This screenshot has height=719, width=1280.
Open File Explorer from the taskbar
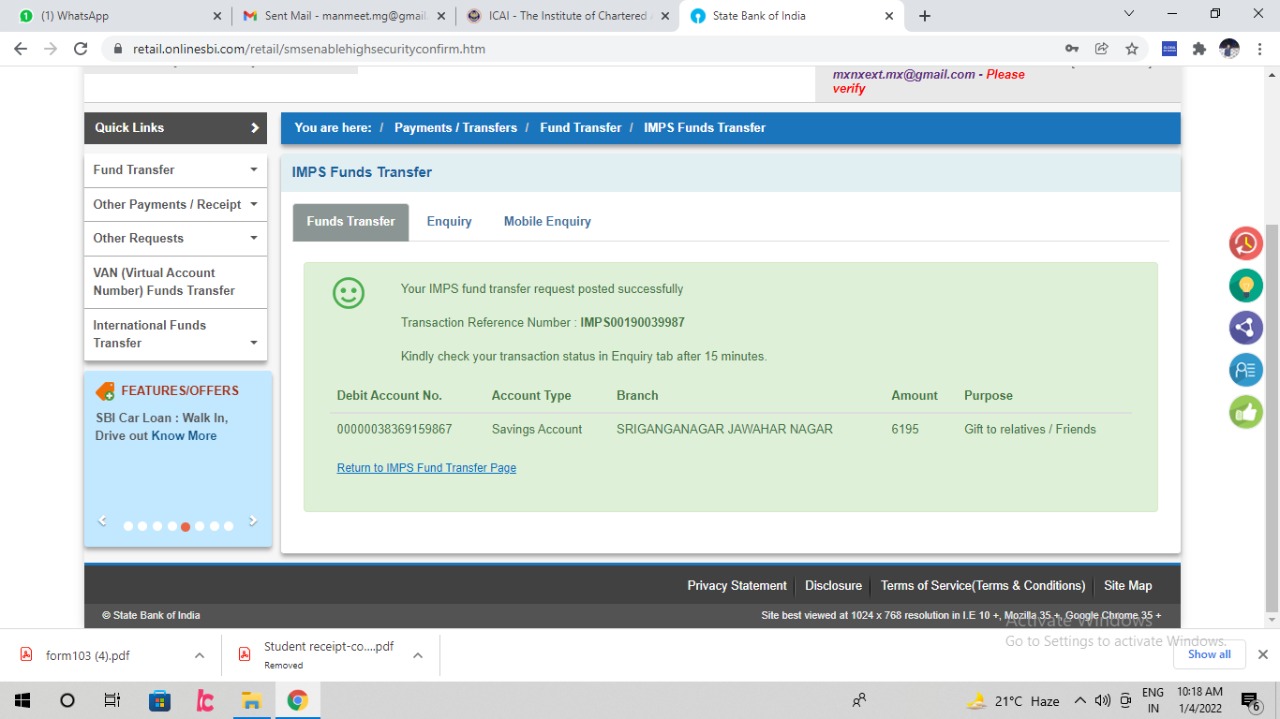click(251, 700)
